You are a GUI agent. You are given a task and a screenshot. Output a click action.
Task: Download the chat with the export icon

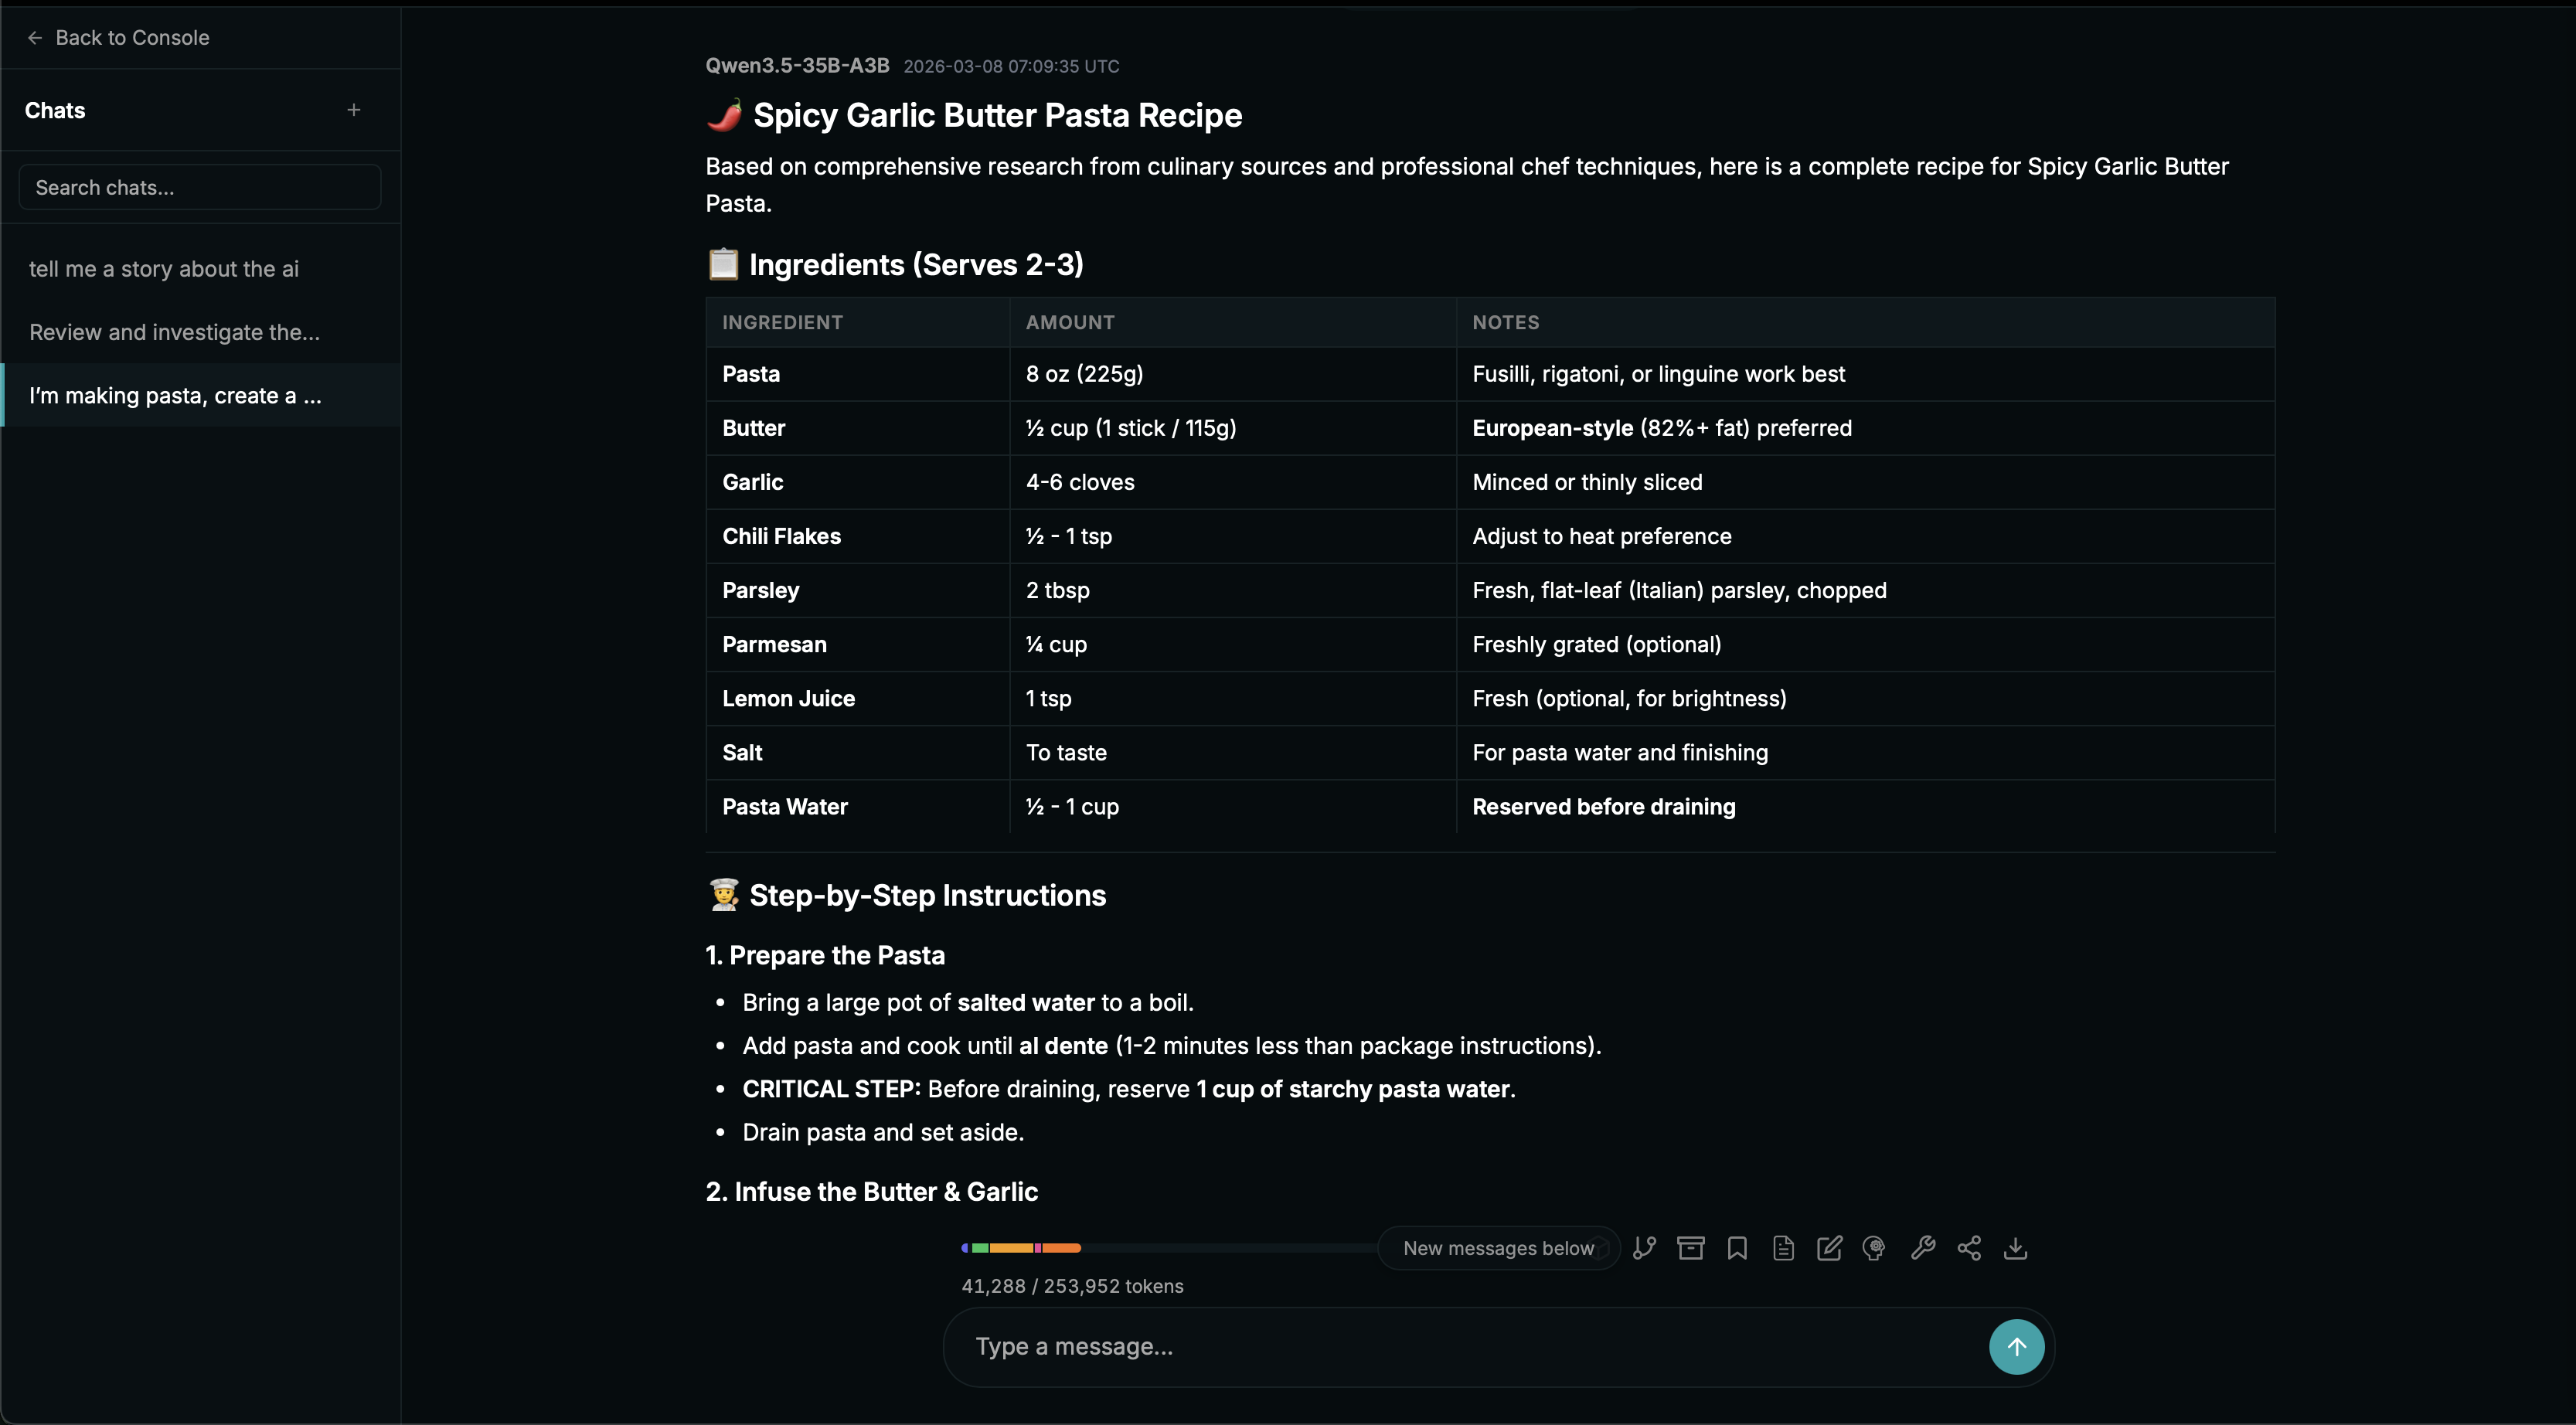tap(2015, 1248)
